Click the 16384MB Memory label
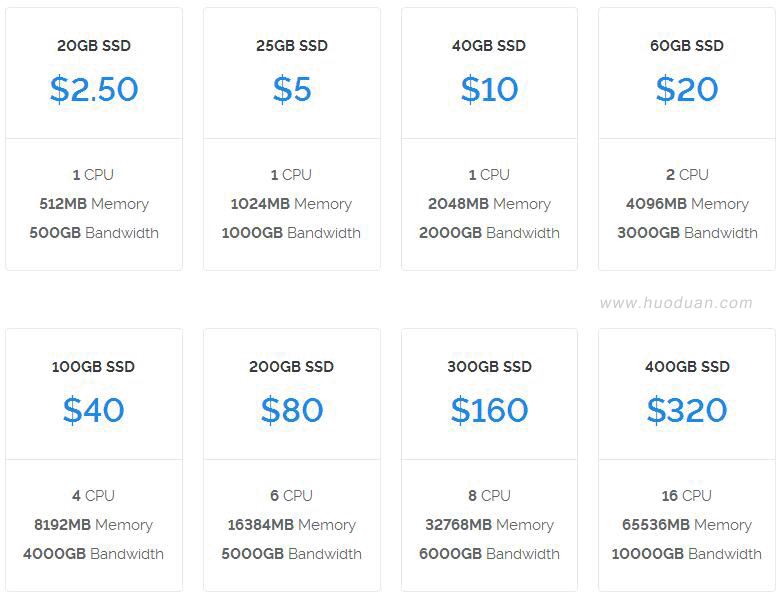The height and width of the screenshot is (597, 781). pyautogui.click(x=291, y=525)
